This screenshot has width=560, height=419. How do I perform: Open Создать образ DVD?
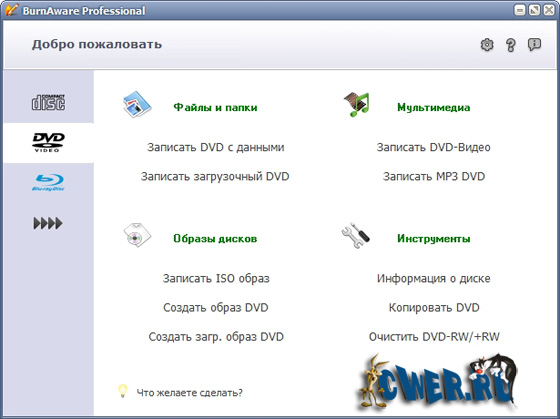point(216,308)
